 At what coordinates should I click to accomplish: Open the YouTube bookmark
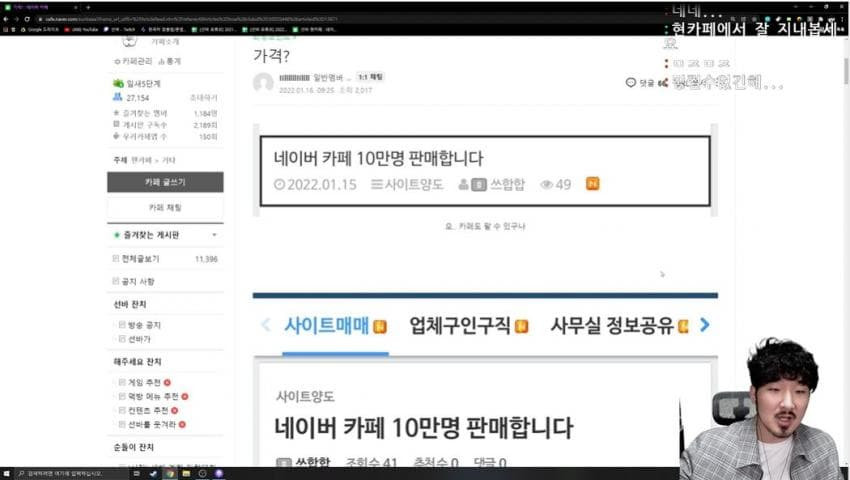click(x=81, y=29)
